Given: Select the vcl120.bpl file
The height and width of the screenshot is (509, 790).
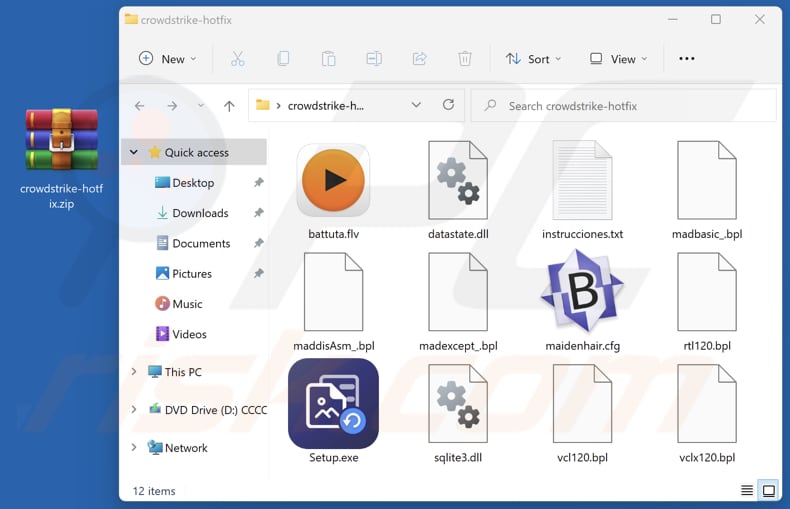Looking at the screenshot, I should (x=582, y=414).
